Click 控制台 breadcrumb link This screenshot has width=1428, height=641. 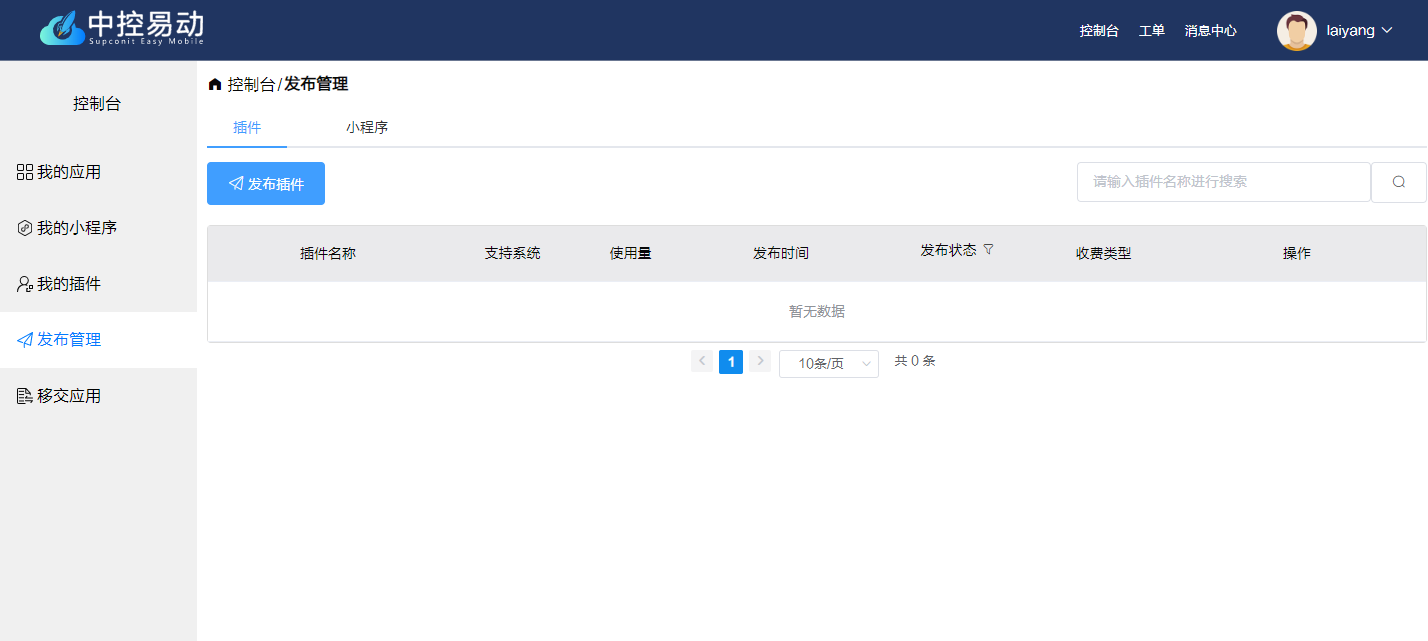251,85
